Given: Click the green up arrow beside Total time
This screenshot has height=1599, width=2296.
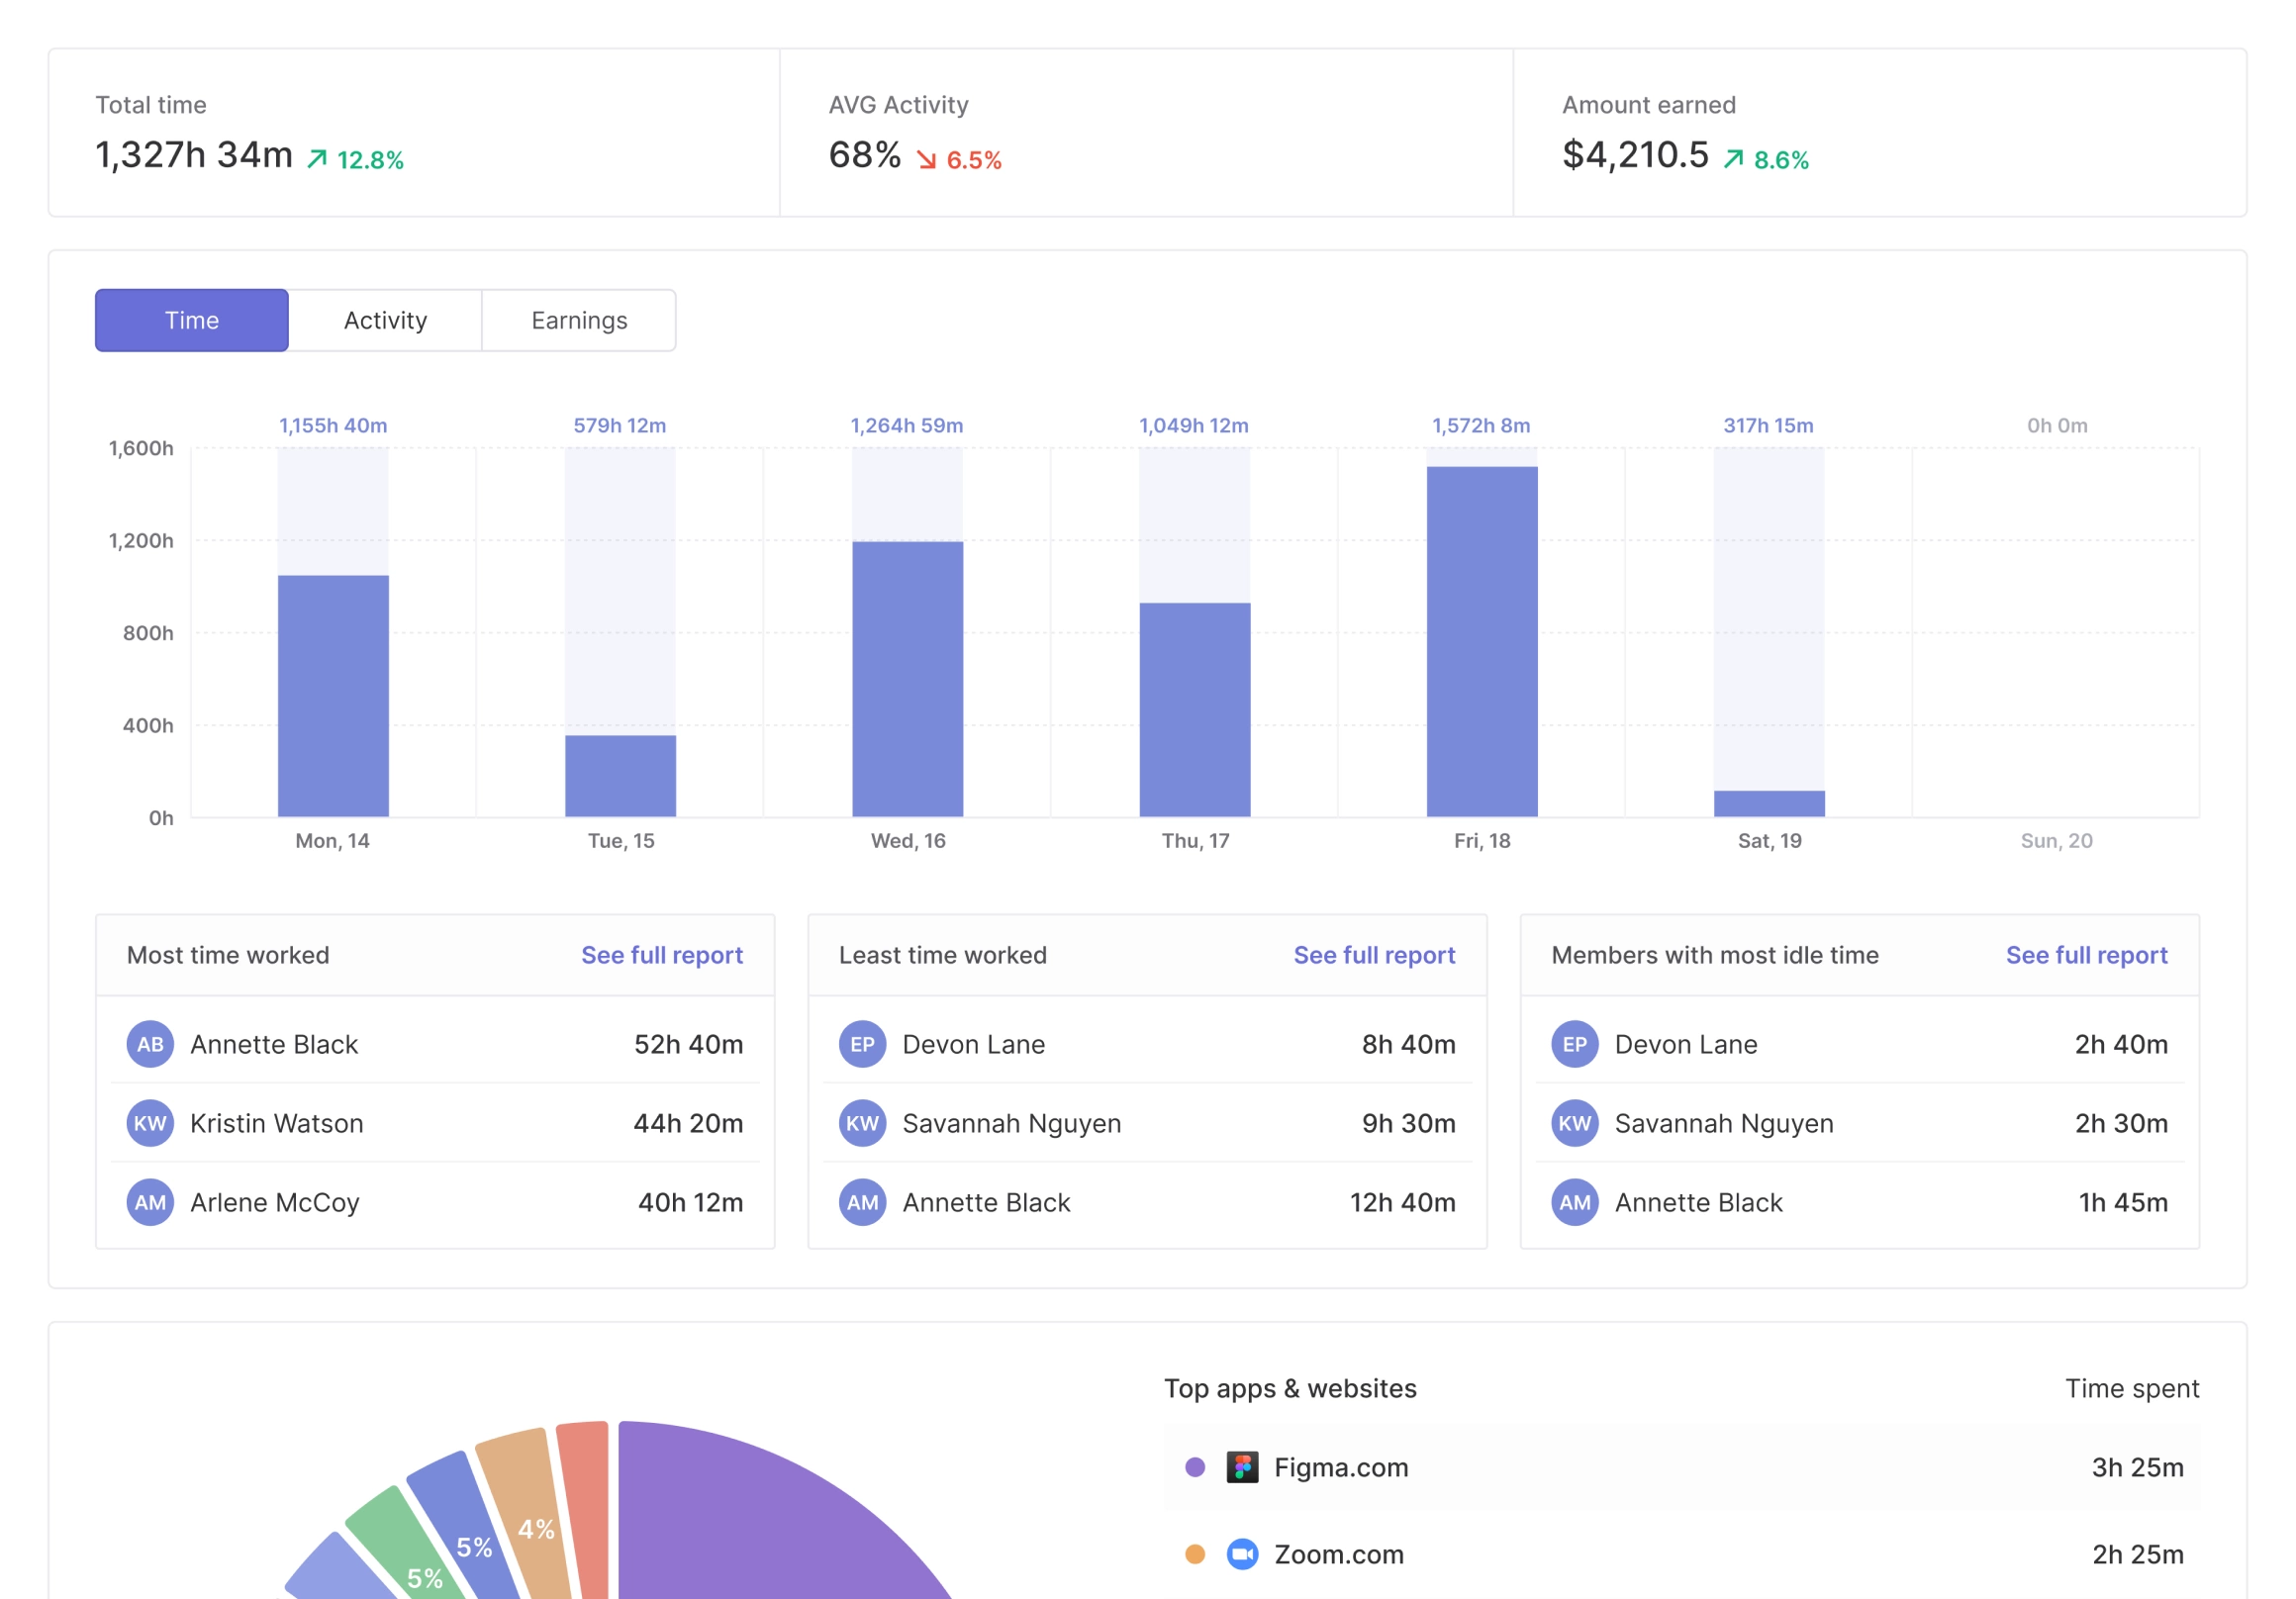Looking at the screenshot, I should tap(317, 159).
